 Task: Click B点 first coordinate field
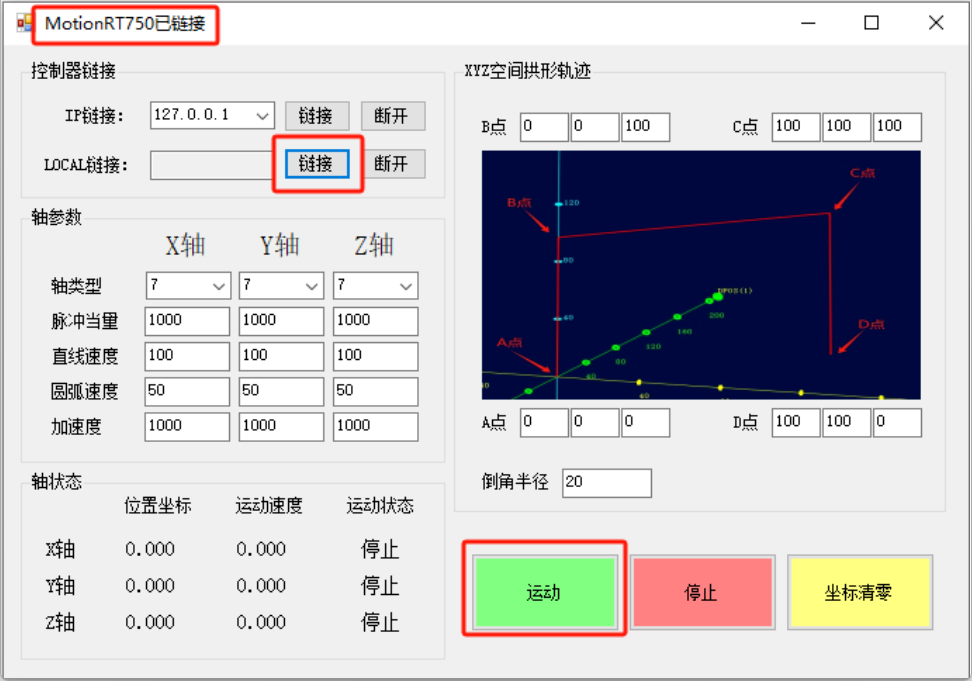pos(544,127)
